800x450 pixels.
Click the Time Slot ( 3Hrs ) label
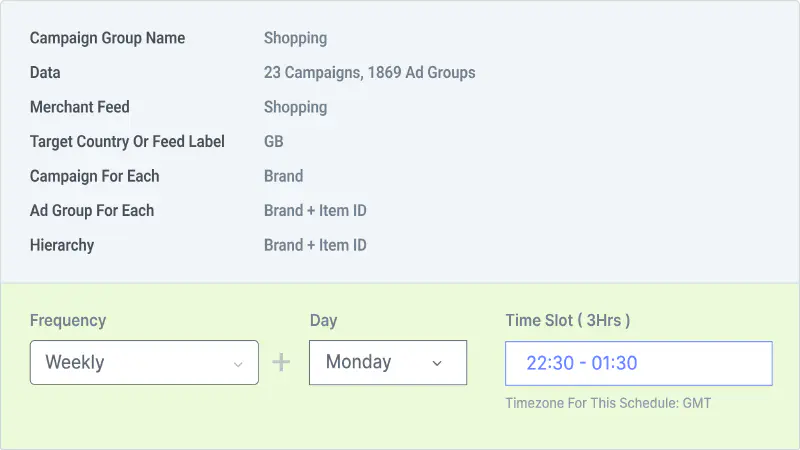pyautogui.click(x=568, y=320)
